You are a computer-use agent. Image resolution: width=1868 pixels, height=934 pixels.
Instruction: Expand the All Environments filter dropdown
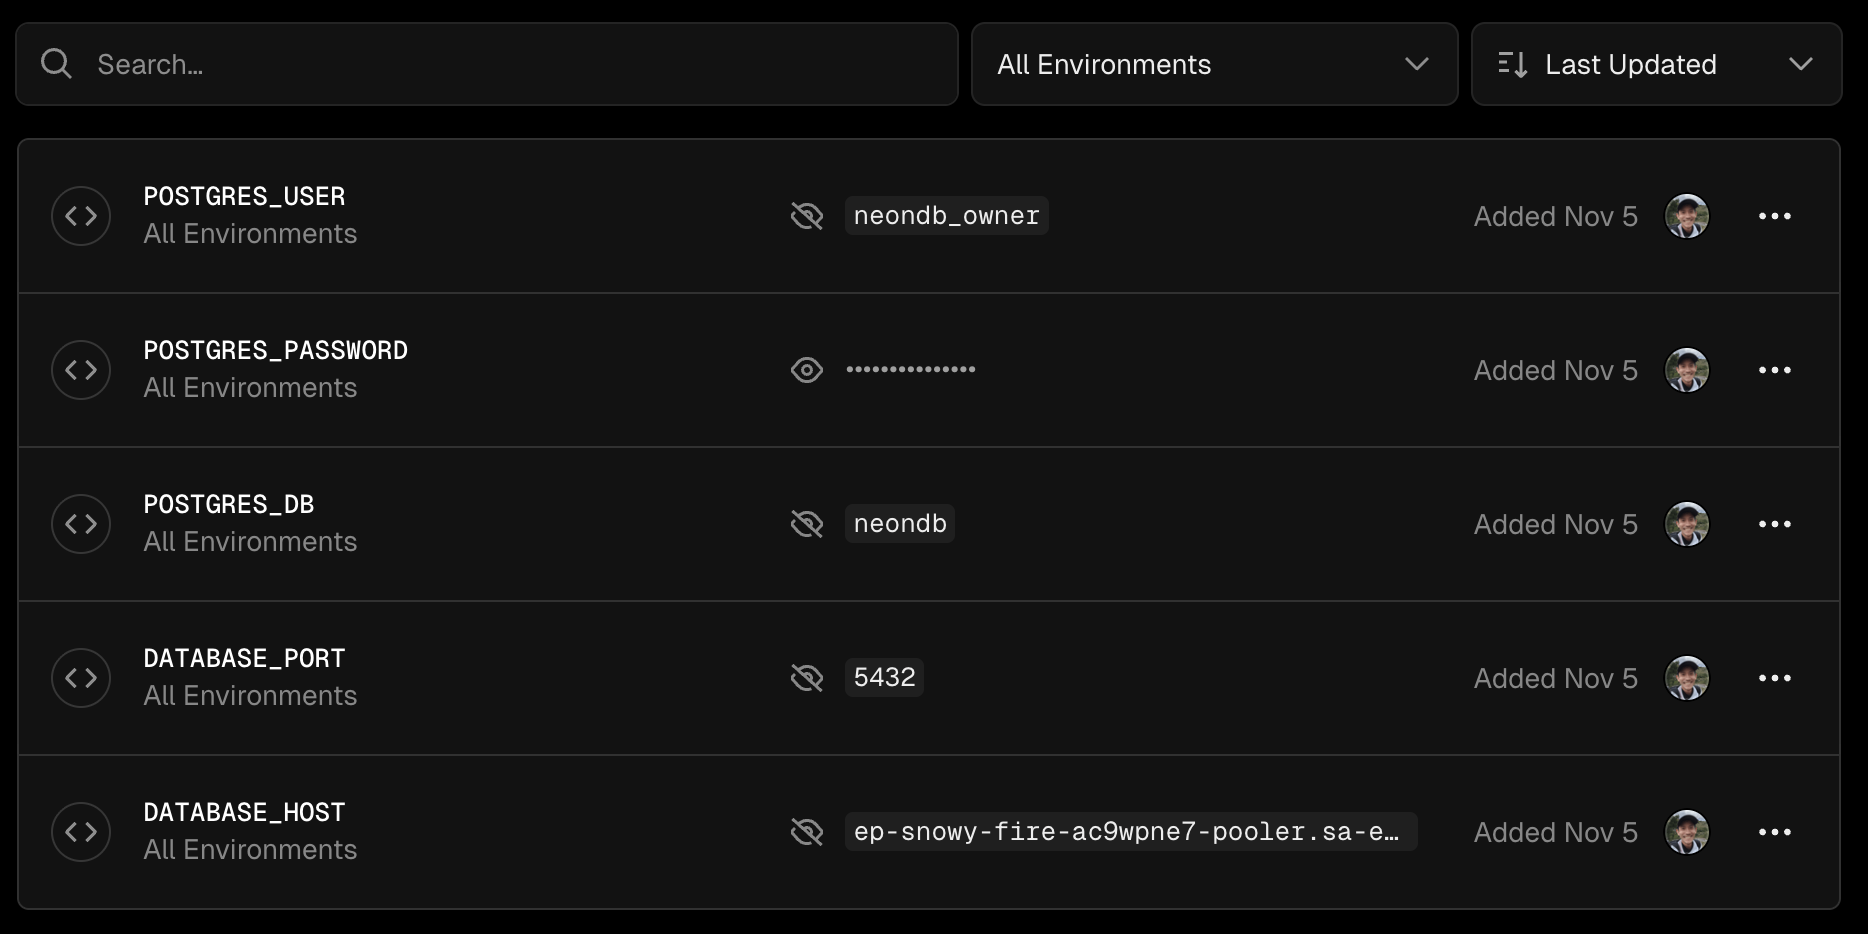(x=1214, y=64)
